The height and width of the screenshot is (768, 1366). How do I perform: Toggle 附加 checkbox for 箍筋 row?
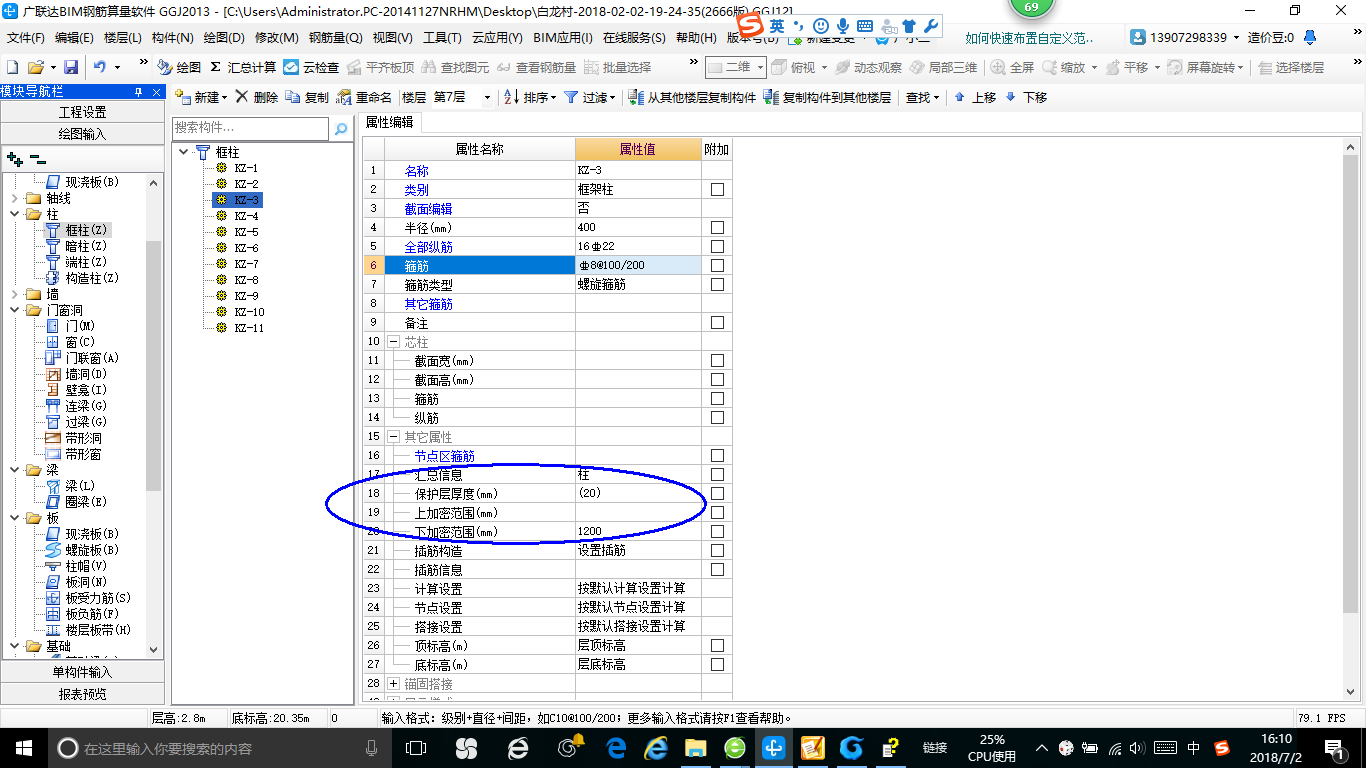click(x=717, y=266)
